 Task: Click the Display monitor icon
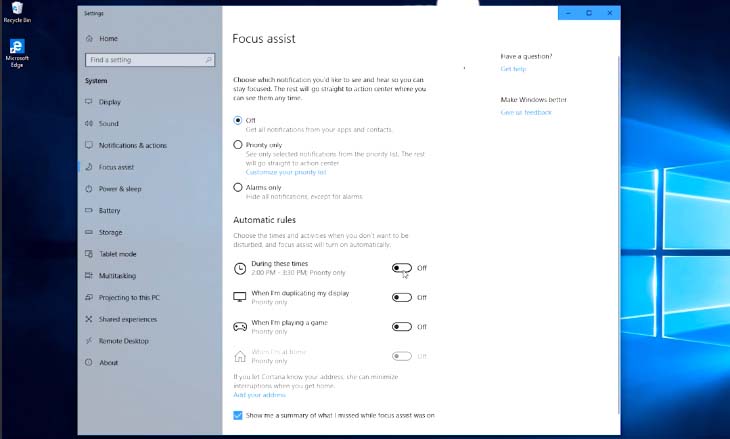[89, 101]
